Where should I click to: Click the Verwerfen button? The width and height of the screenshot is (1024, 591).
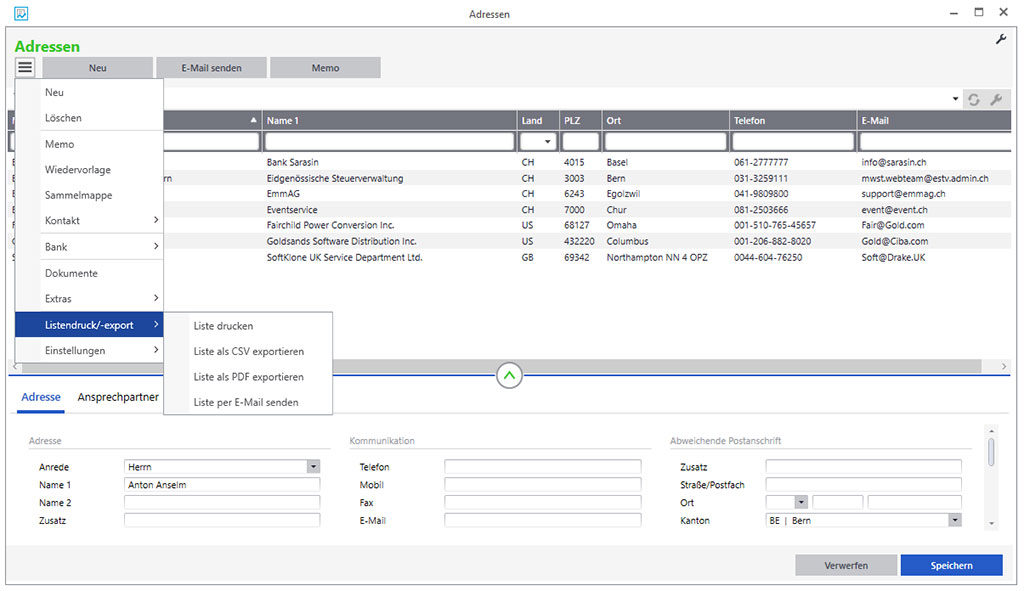[846, 566]
